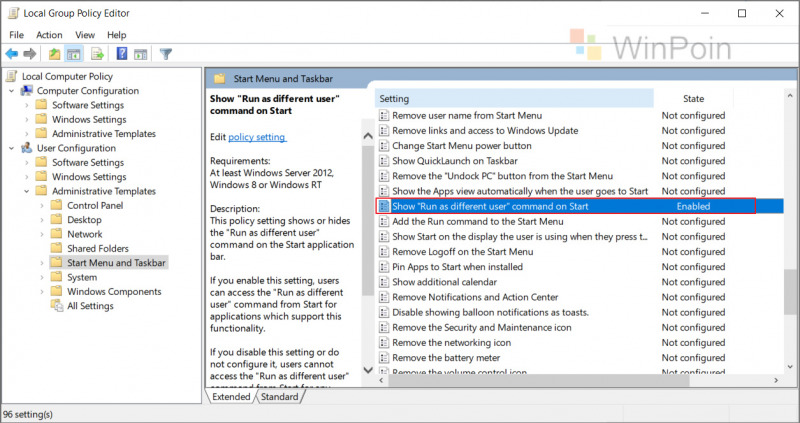
Task: Click policy icon for Remove user name from Start Menu
Action: 384,115
